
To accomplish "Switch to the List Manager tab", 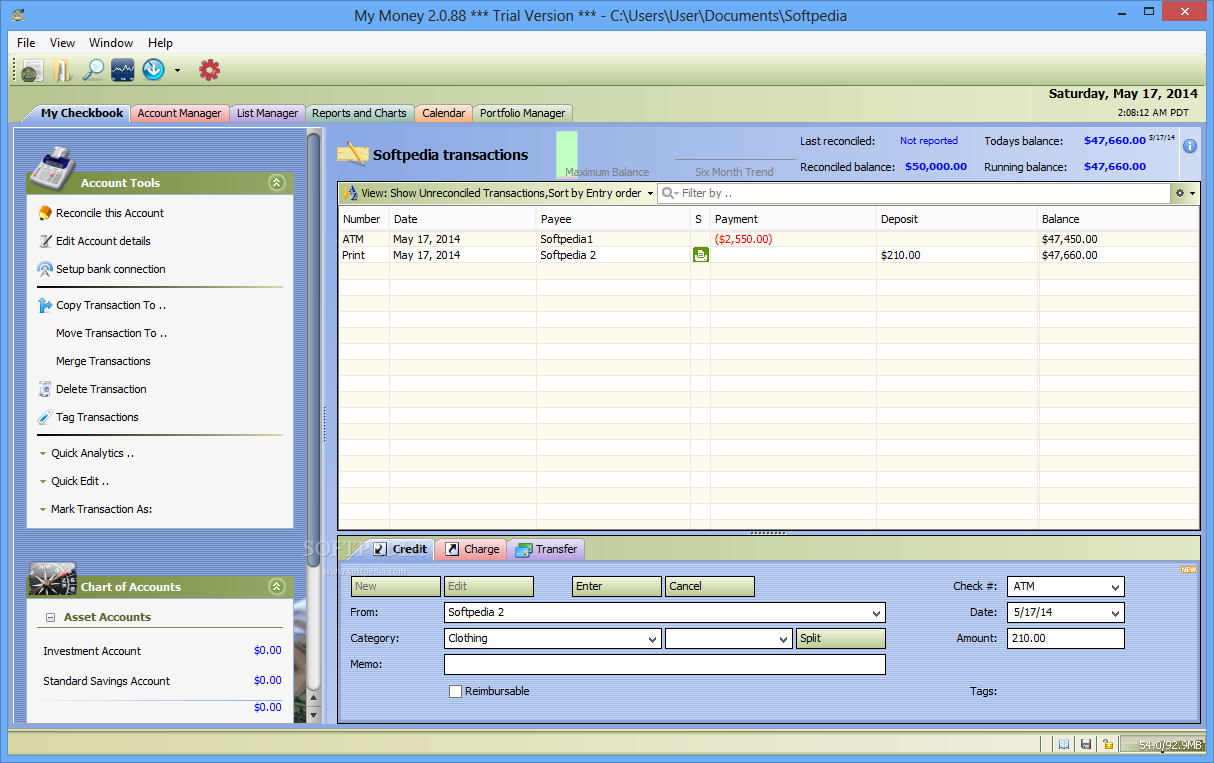I will click(267, 113).
